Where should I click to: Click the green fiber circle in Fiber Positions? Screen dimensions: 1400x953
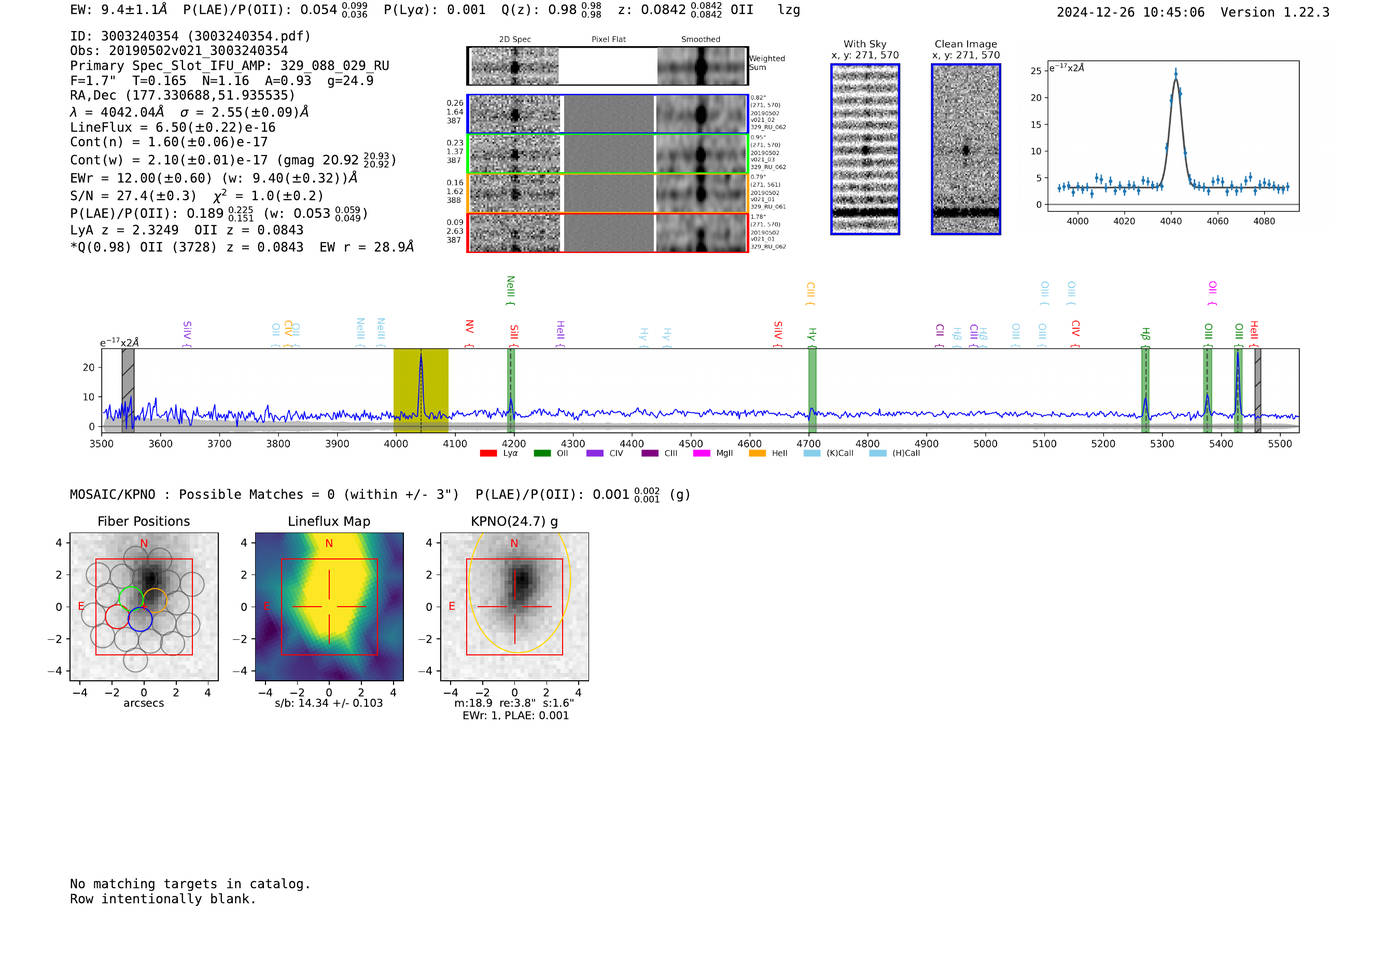point(131,598)
